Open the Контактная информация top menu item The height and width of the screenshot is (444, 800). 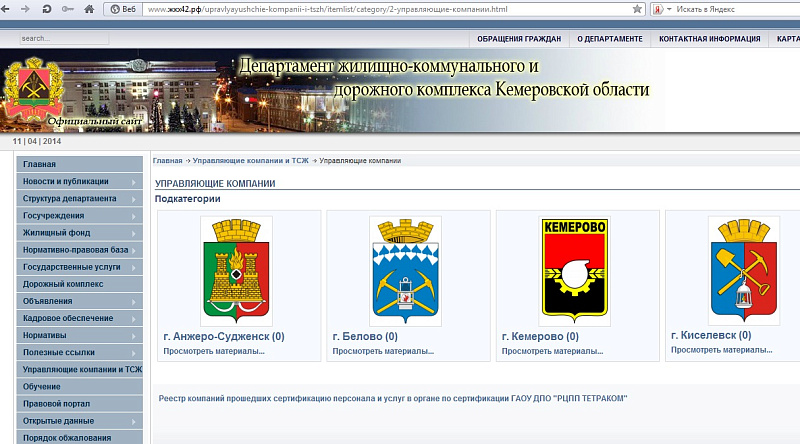point(709,39)
